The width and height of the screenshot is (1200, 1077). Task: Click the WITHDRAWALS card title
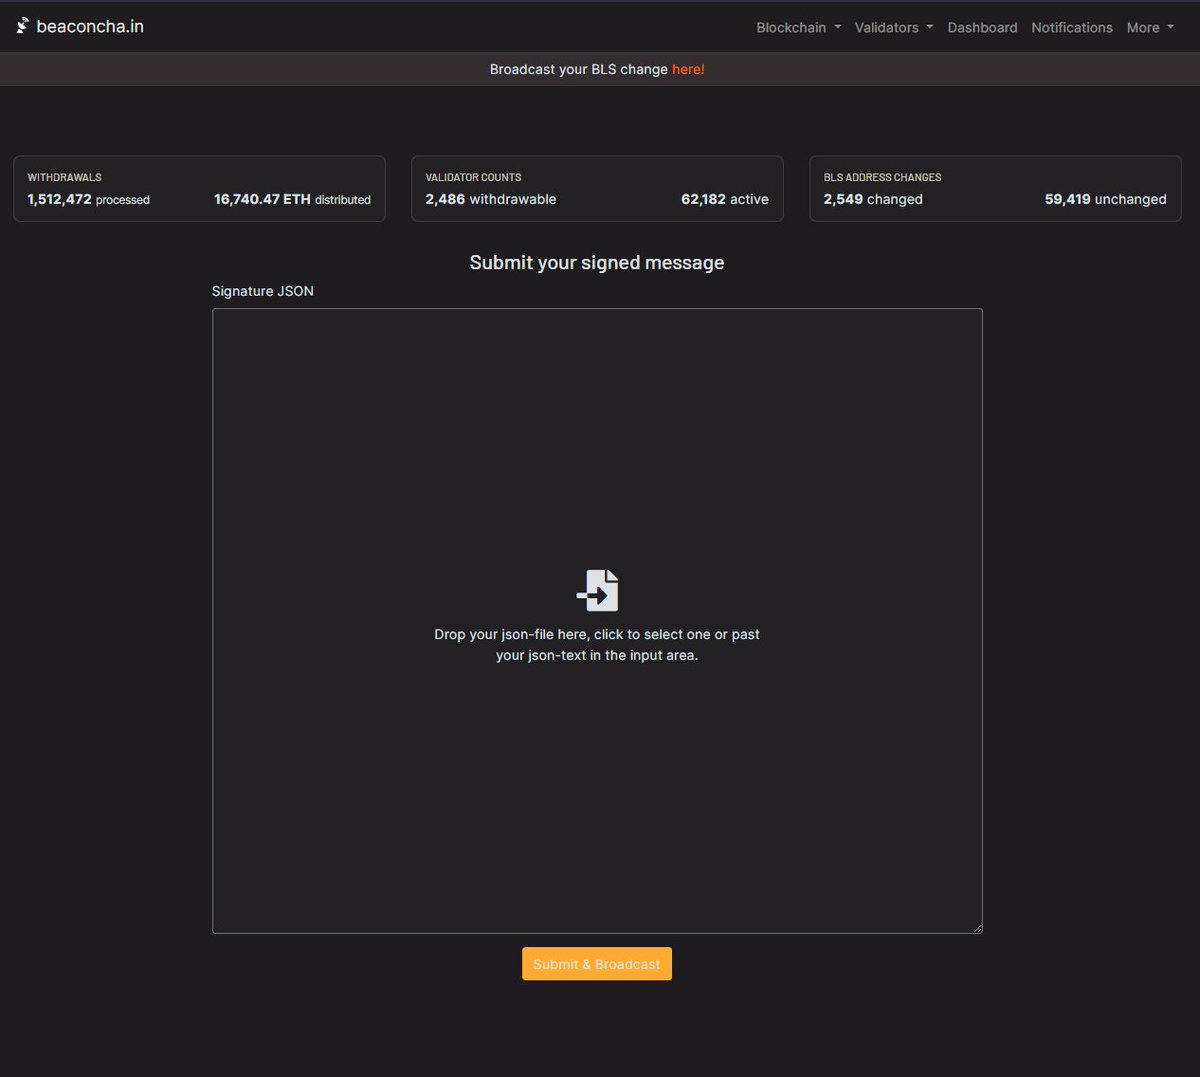64,177
